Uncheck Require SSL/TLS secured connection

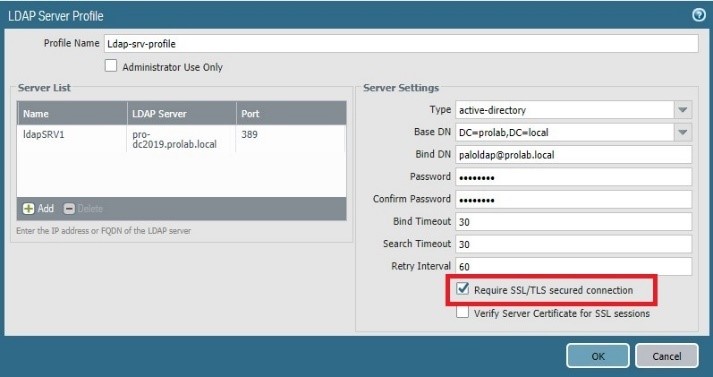click(463, 289)
